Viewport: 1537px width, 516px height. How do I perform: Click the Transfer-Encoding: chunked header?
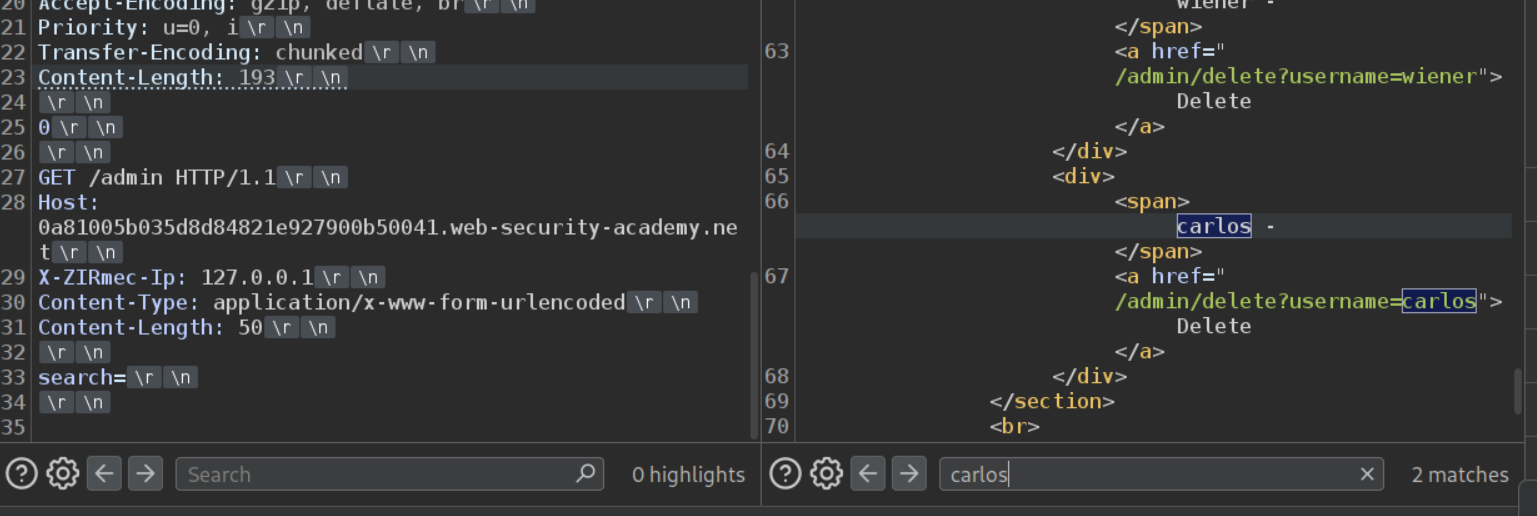pos(200,53)
